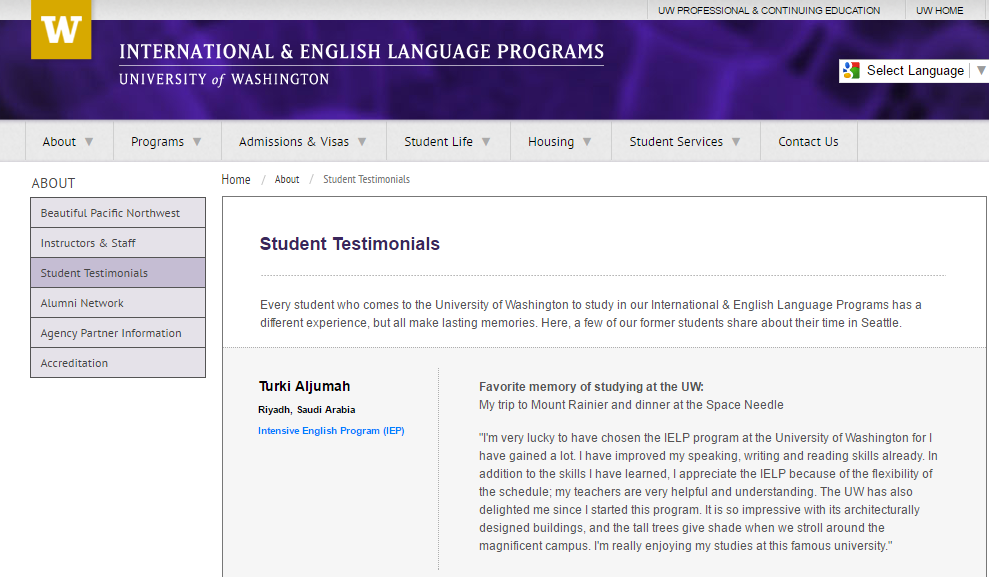989x577 pixels.
Task: Expand the Admissions & Visas arrow
Action: pyautogui.click(x=362, y=142)
